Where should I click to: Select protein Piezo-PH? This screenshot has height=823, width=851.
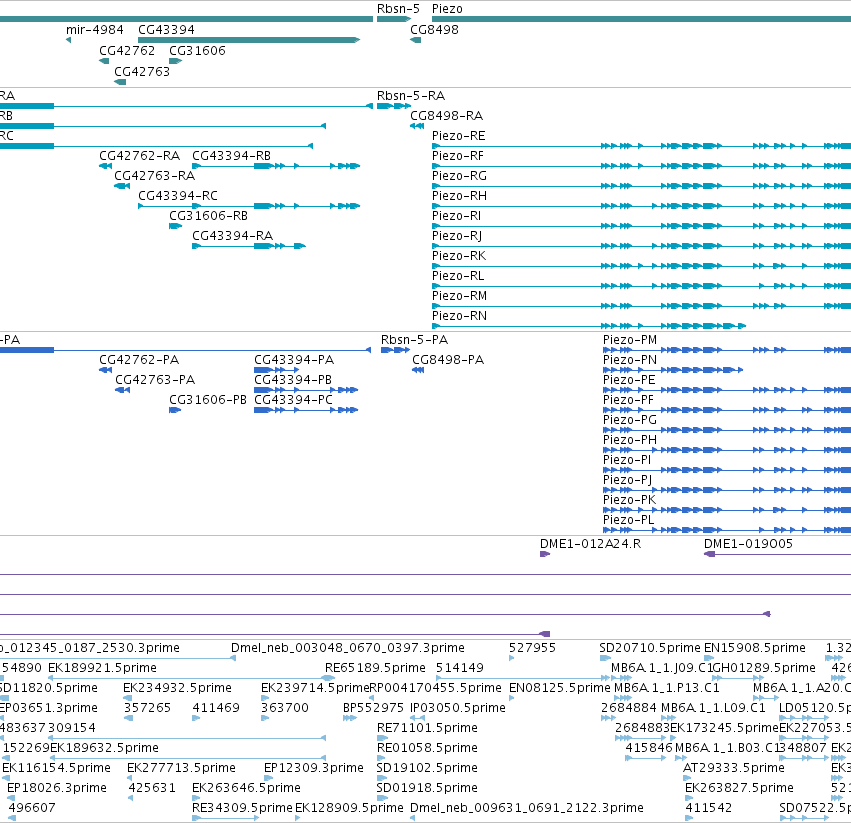[x=630, y=440]
